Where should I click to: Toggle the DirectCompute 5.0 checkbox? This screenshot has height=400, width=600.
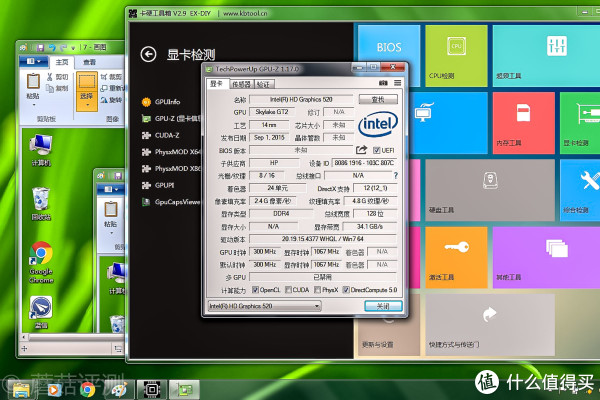pyautogui.click(x=346, y=290)
